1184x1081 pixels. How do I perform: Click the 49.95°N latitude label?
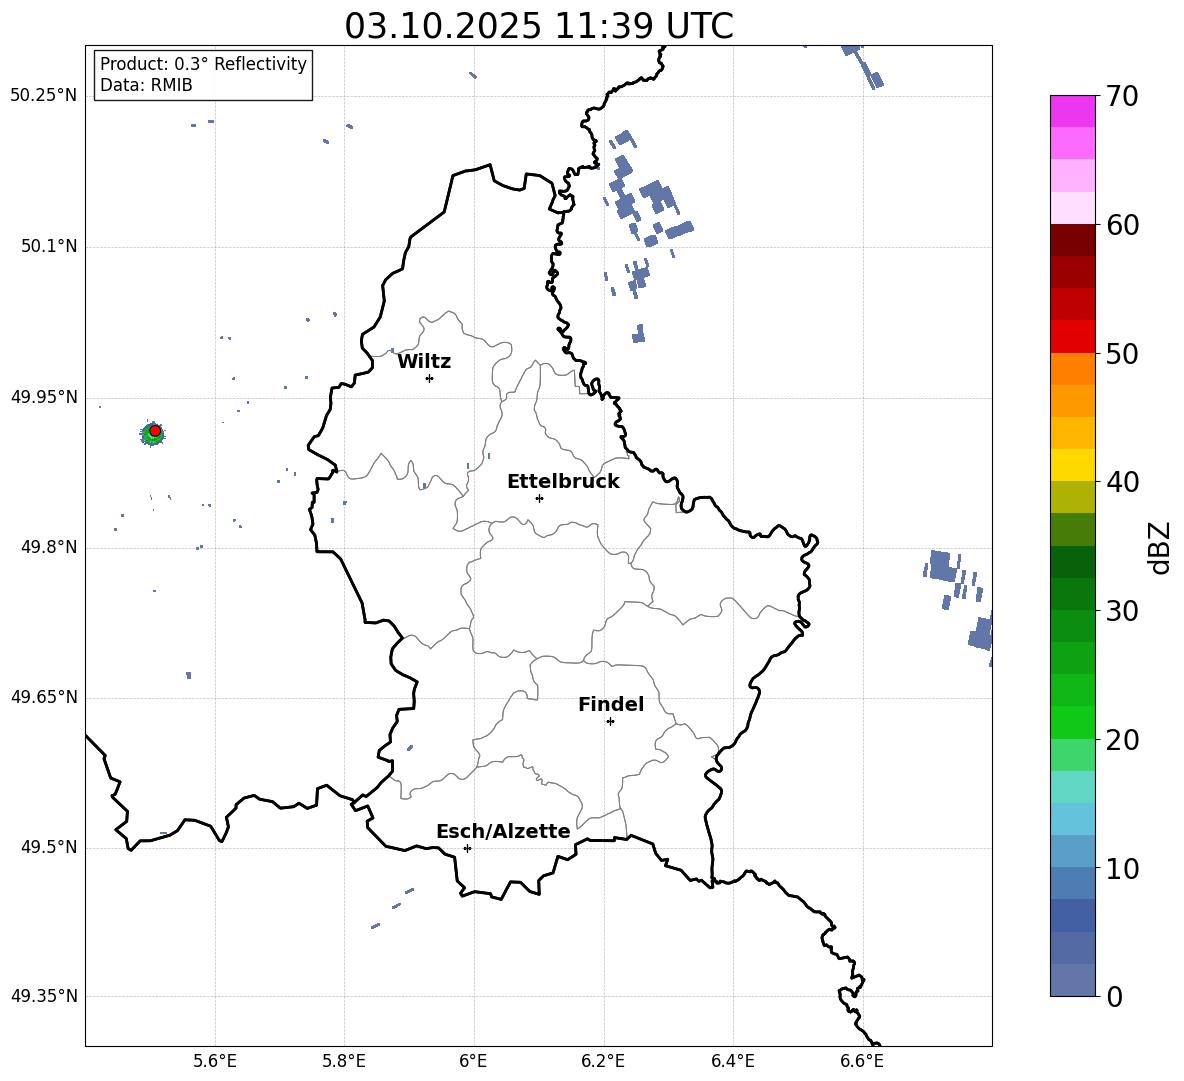[x=44, y=397]
